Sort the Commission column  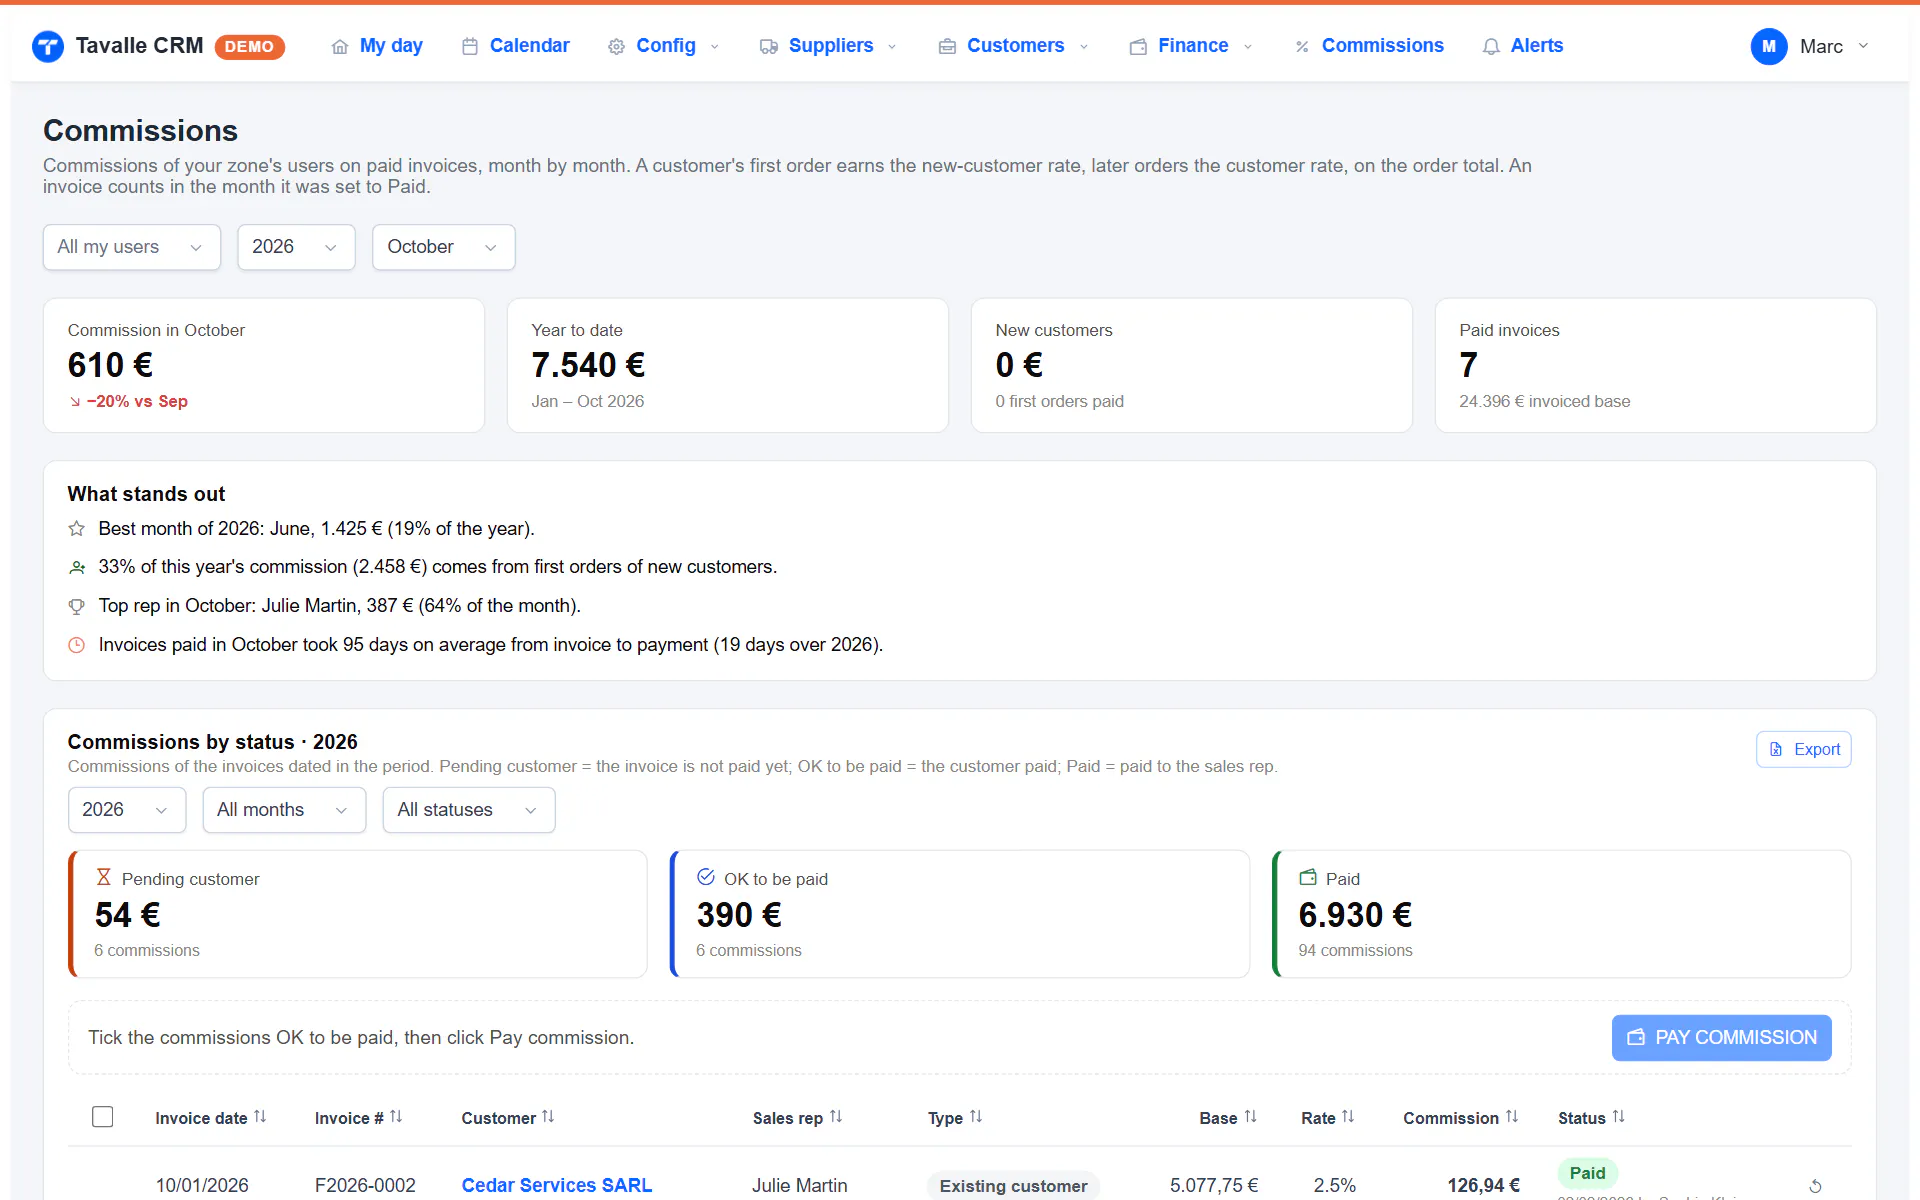(1460, 1118)
